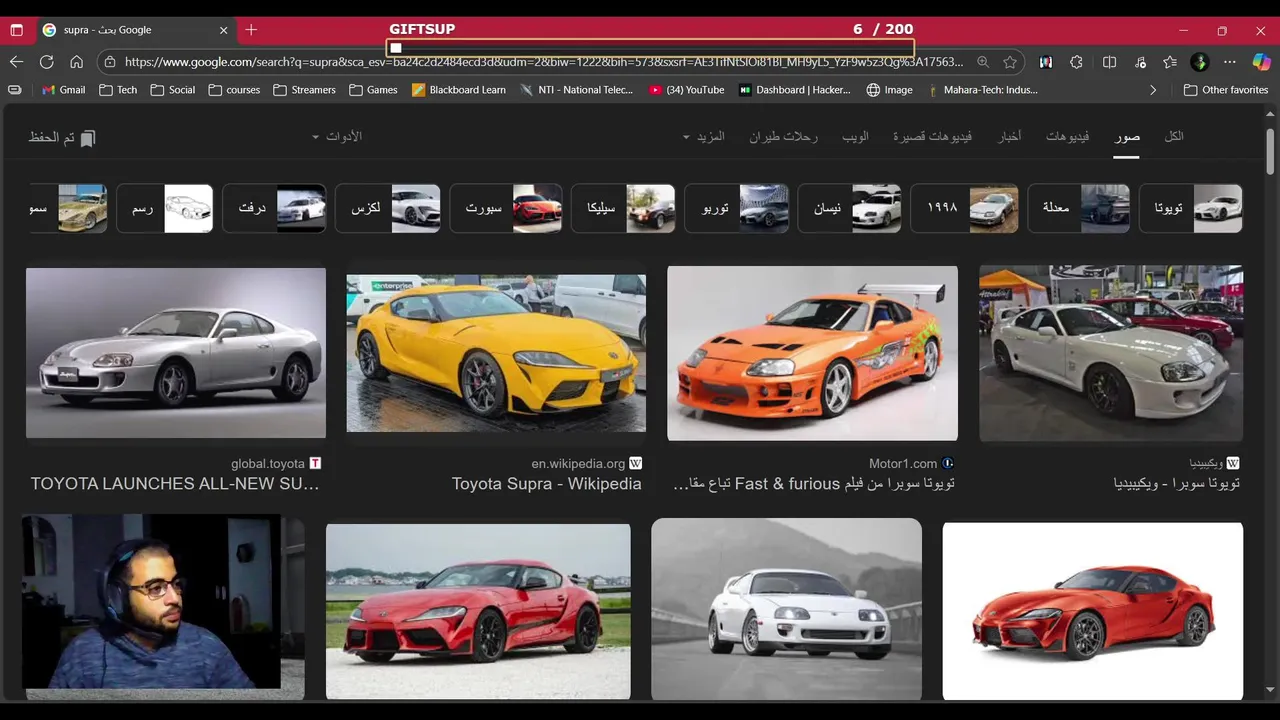Open the Streamers bookmarks folder

click(x=304, y=90)
